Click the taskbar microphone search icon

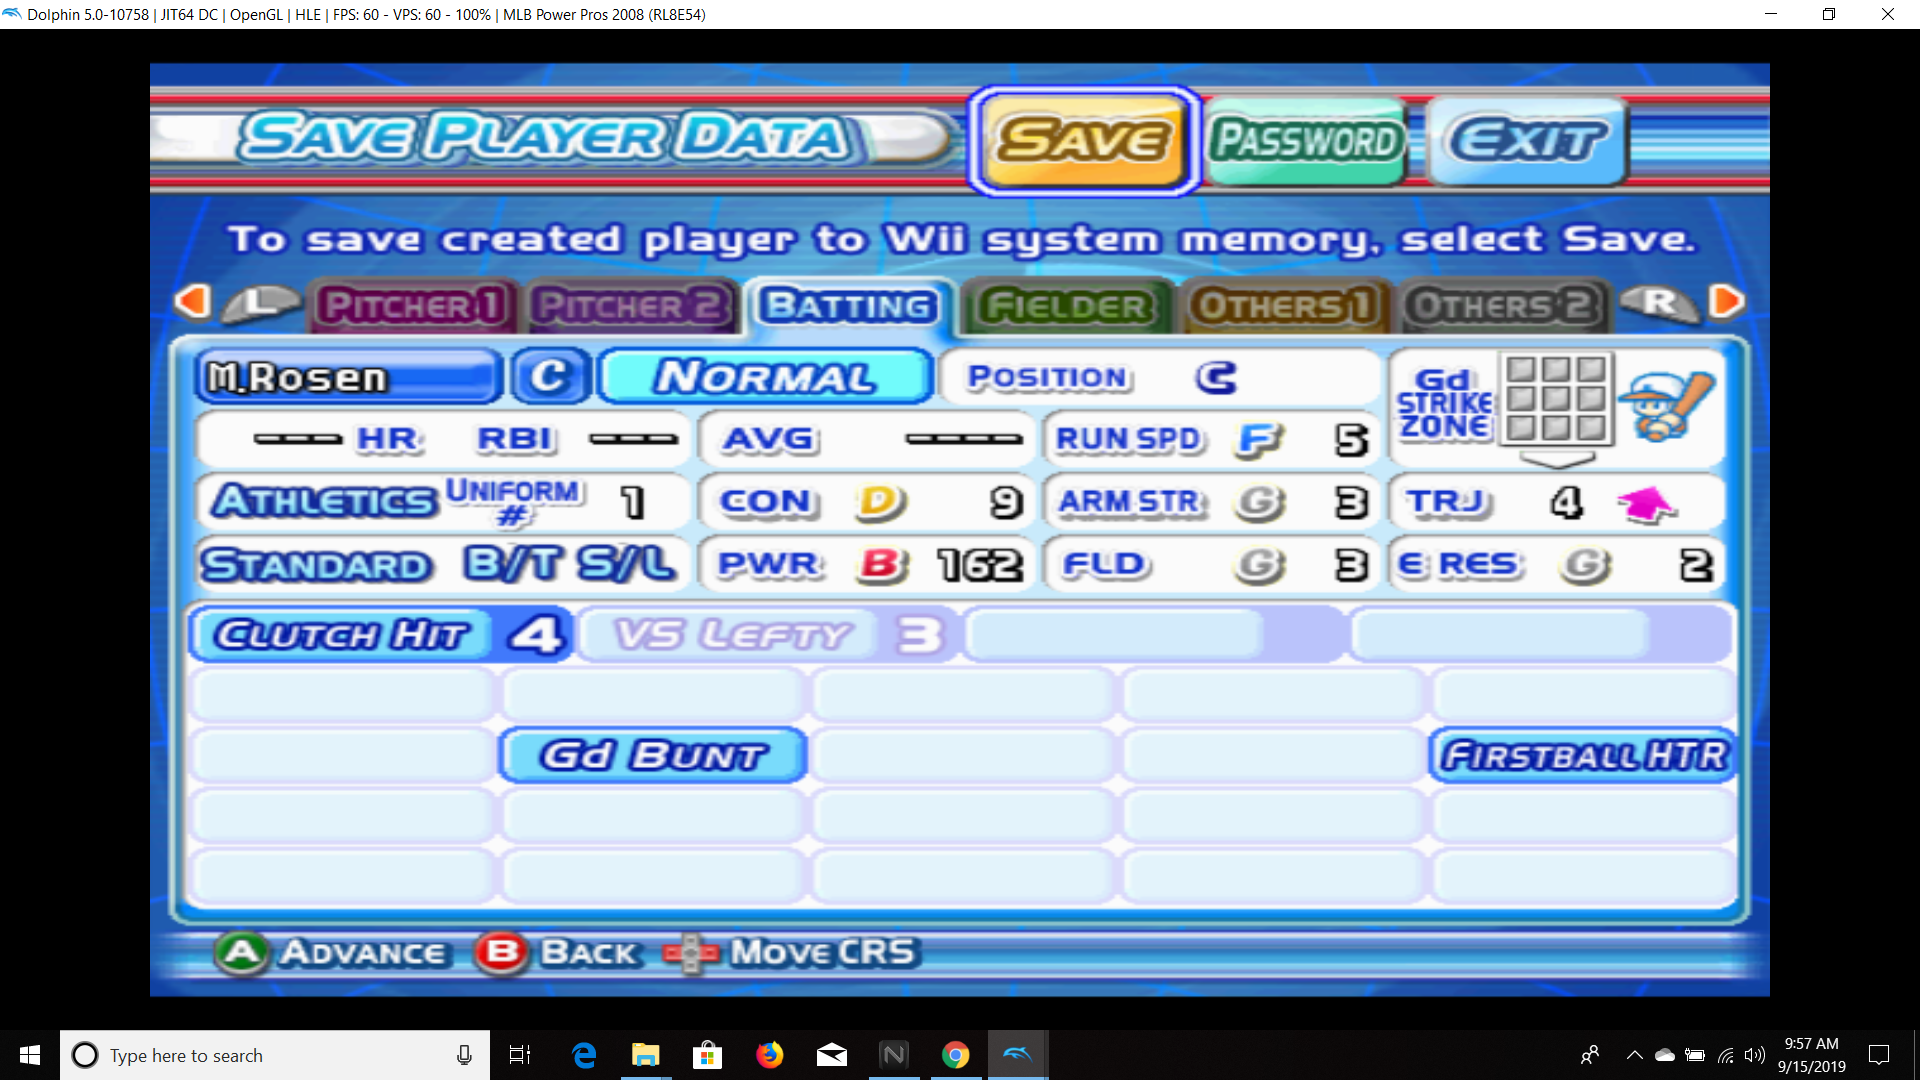pyautogui.click(x=464, y=1055)
